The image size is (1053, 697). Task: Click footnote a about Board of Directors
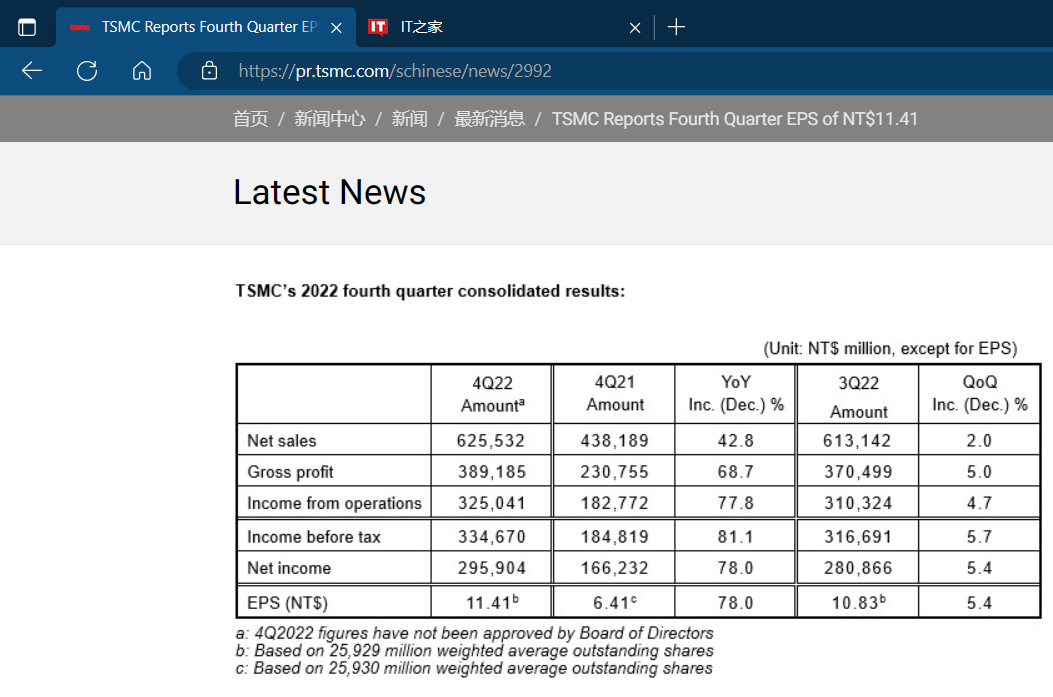(474, 633)
